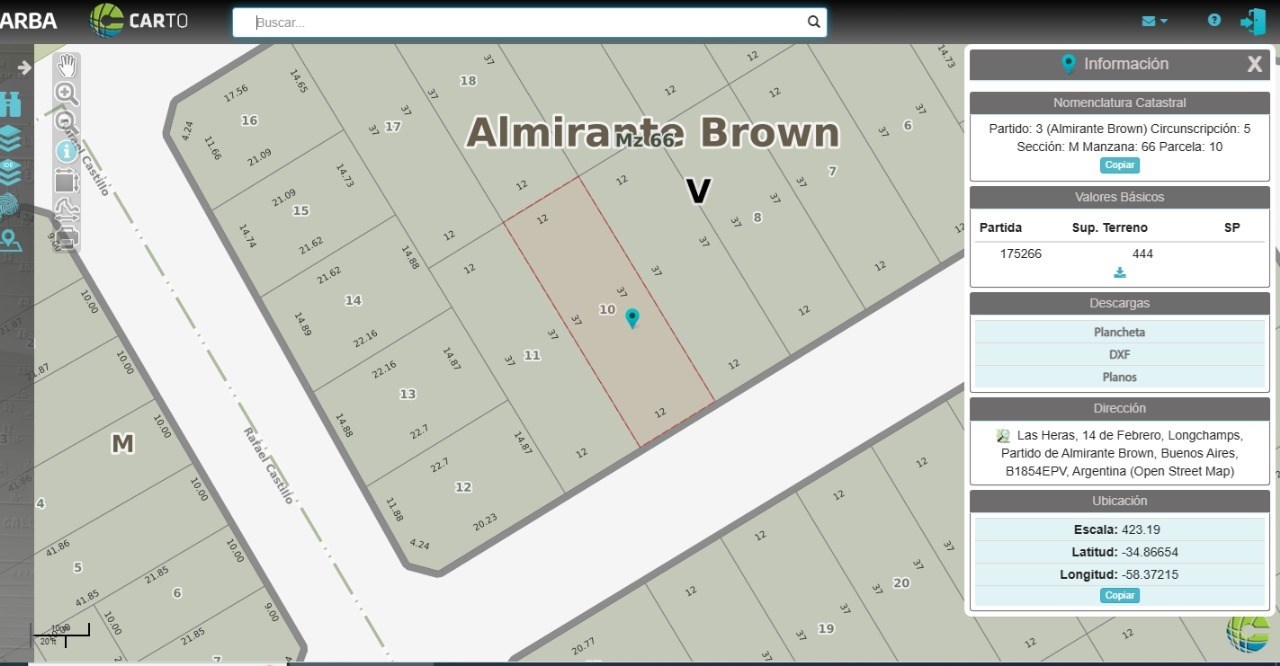Click the fingerprint icon in the sidebar
Screen dimensions: 1280x666
pyautogui.click(x=9, y=205)
